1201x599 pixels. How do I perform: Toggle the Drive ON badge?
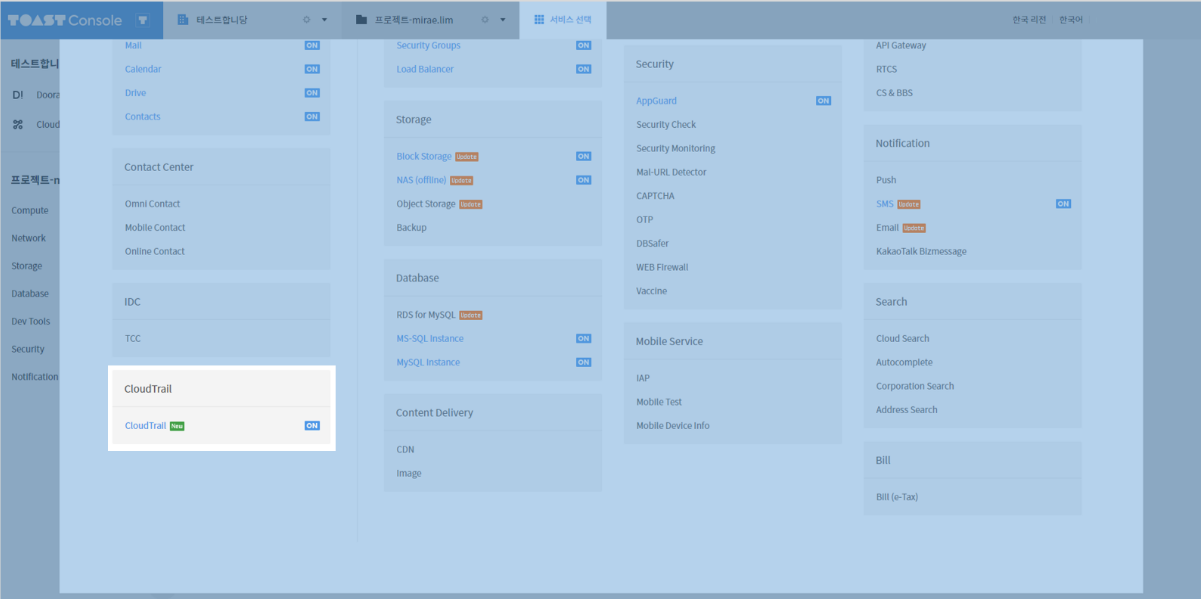point(312,93)
